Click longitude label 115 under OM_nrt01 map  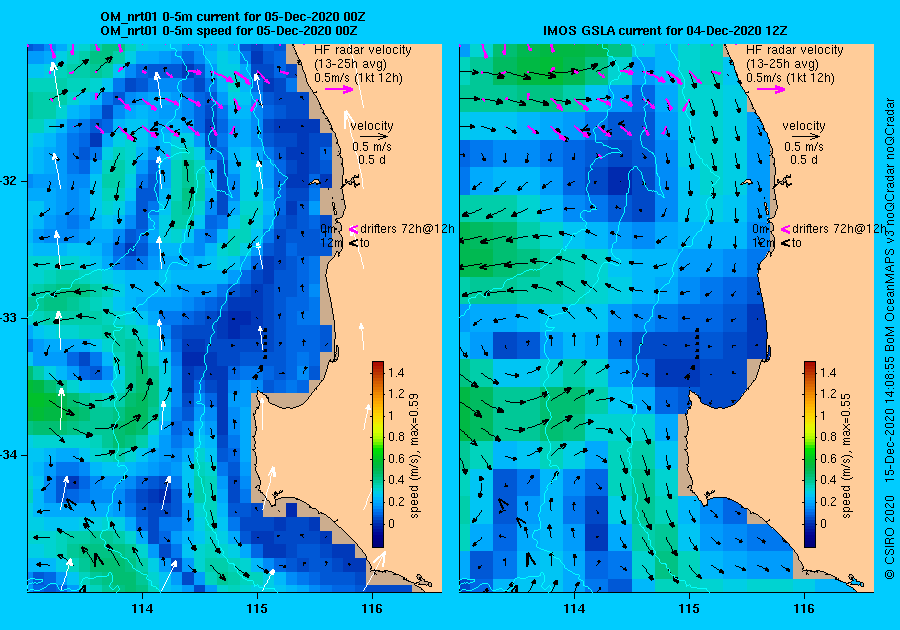(x=257, y=609)
